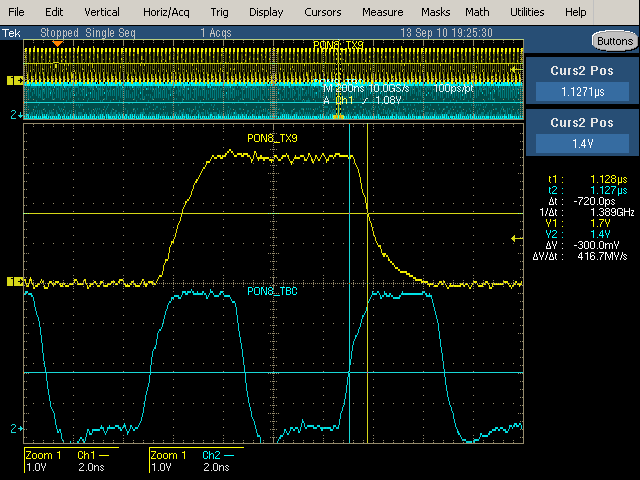Select the PON8_TBC waveform label
640x480 pixels.
(272, 291)
